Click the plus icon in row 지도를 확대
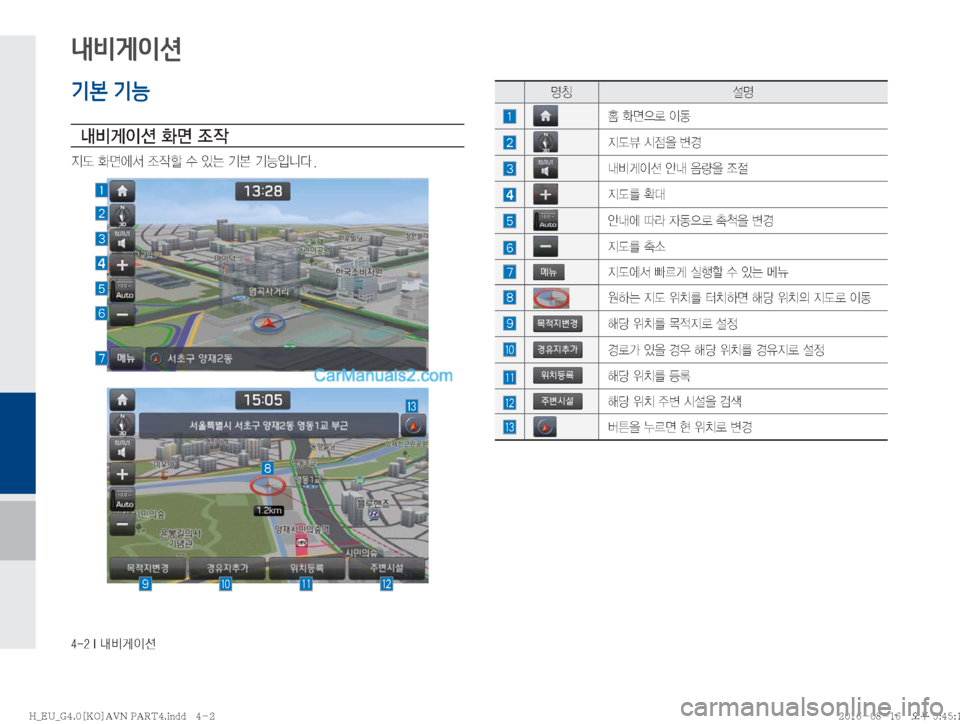Image resolution: width=960 pixels, height=724 pixels. [x=545, y=195]
